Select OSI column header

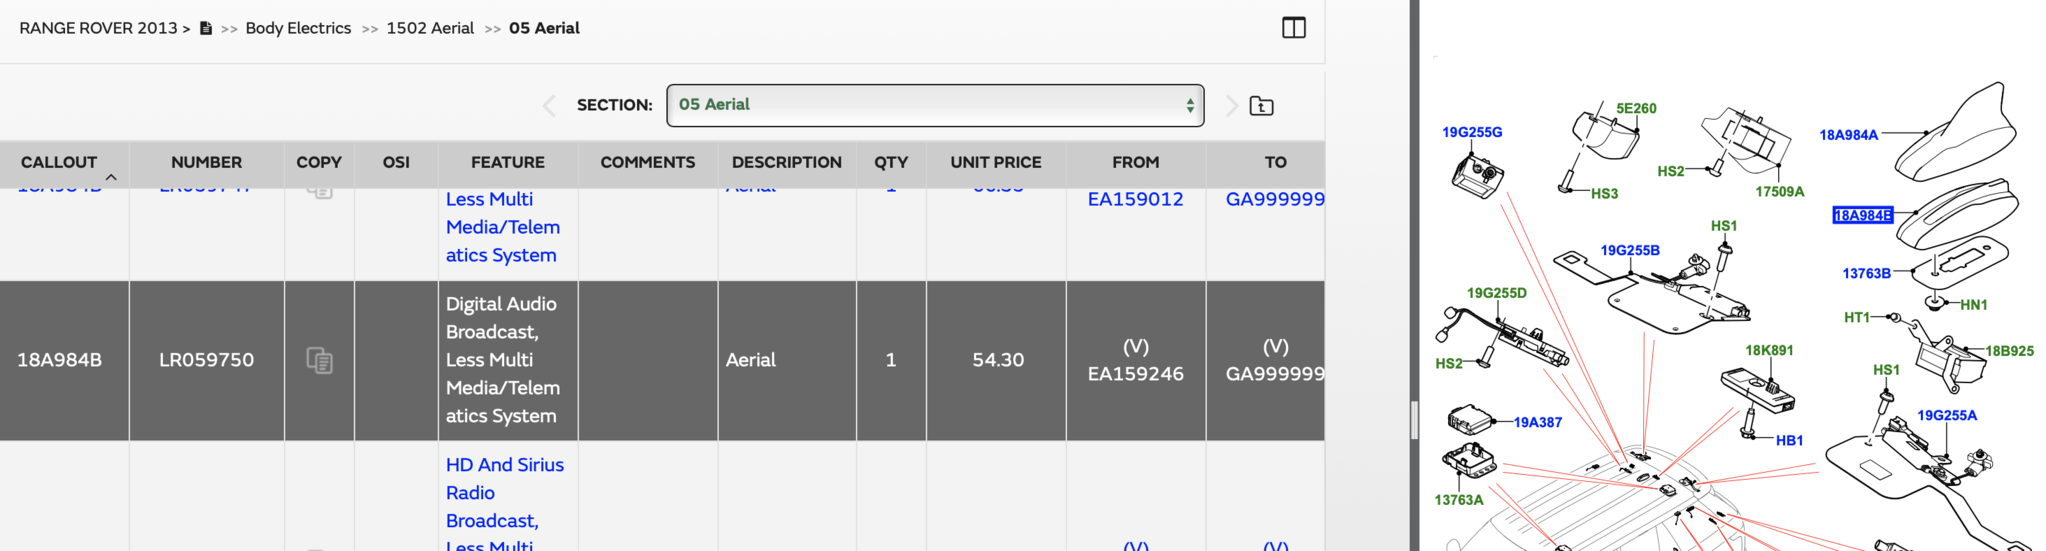pos(396,162)
